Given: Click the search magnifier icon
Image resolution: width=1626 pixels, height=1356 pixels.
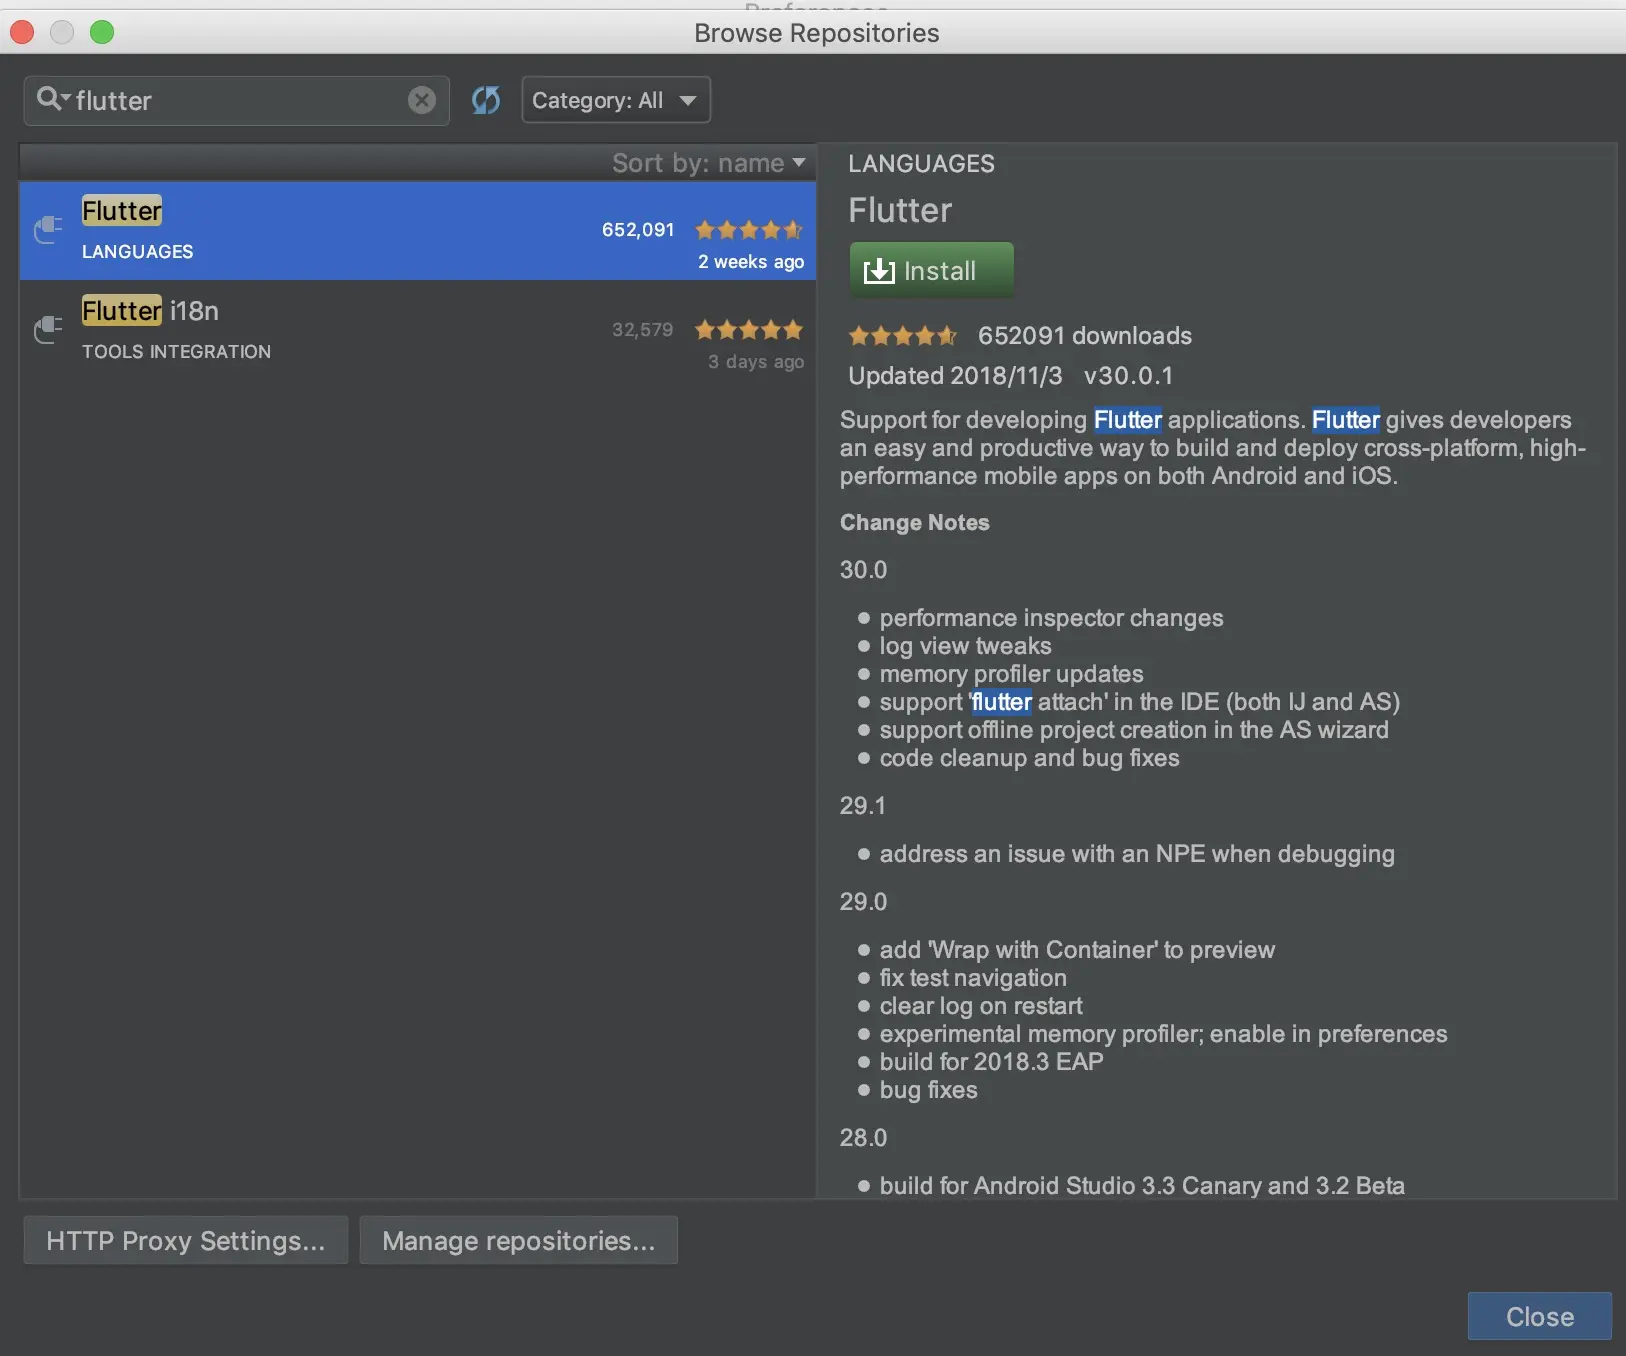Looking at the screenshot, I should click(x=47, y=99).
